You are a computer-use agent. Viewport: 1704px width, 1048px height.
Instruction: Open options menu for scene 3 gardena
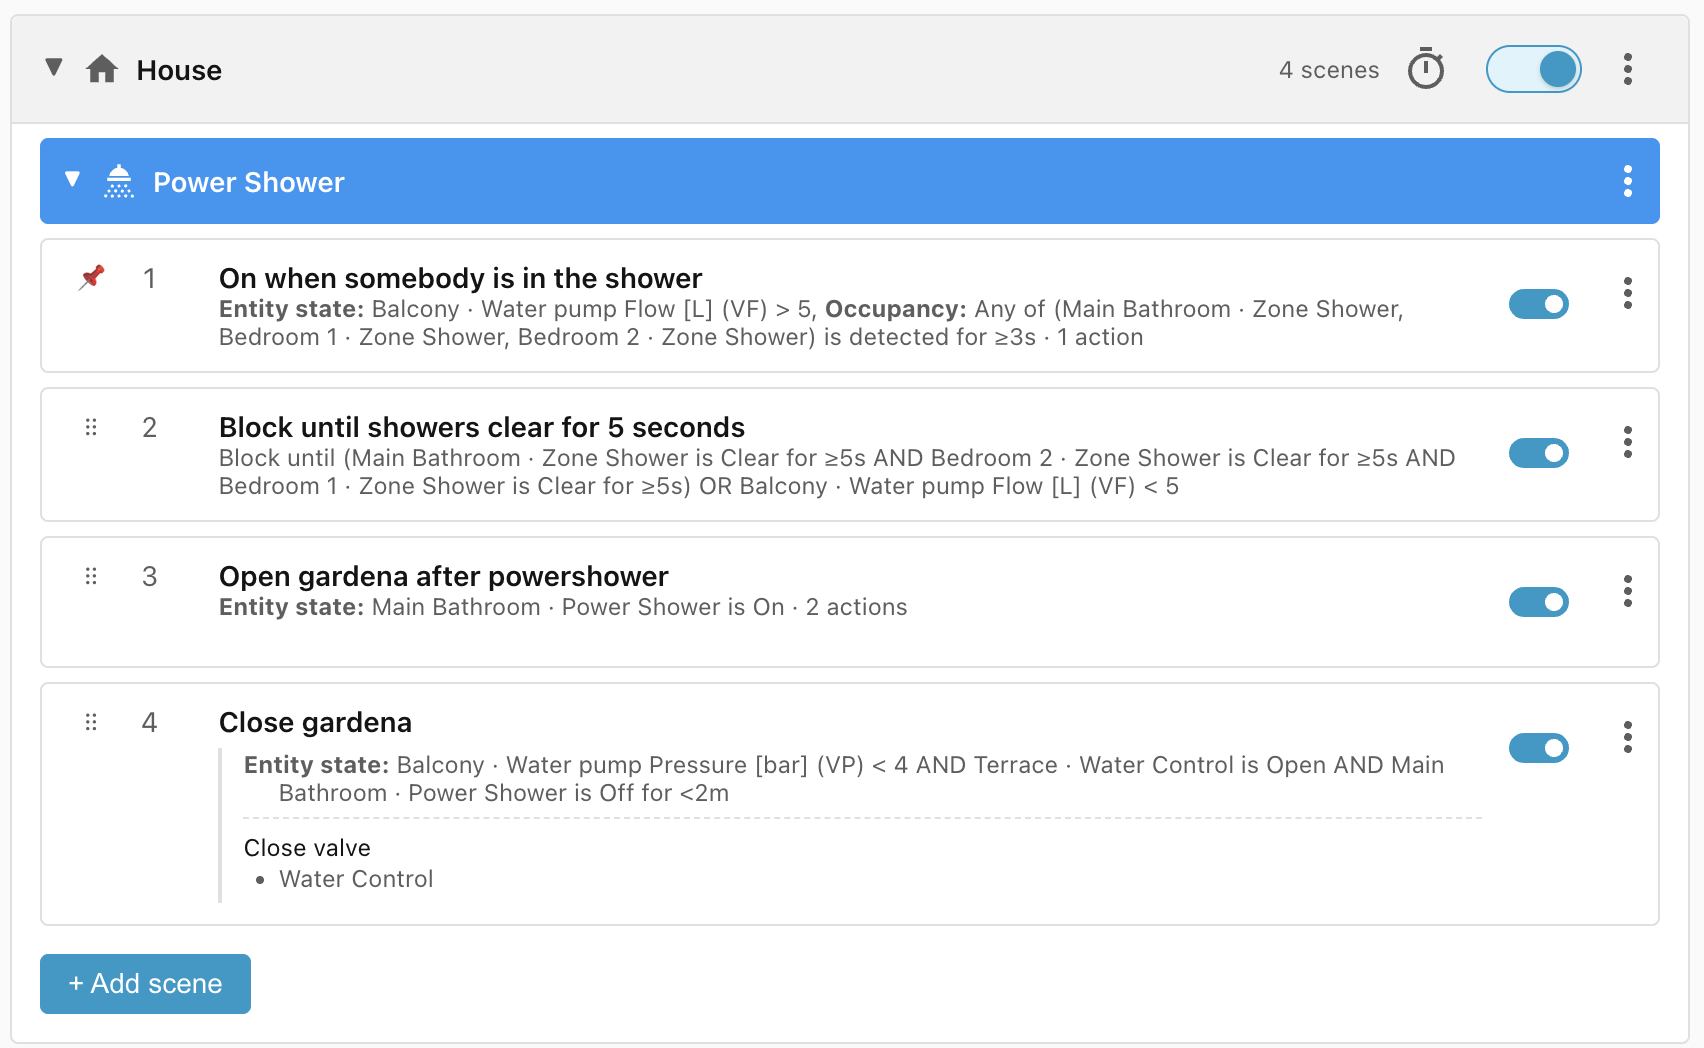tap(1628, 591)
